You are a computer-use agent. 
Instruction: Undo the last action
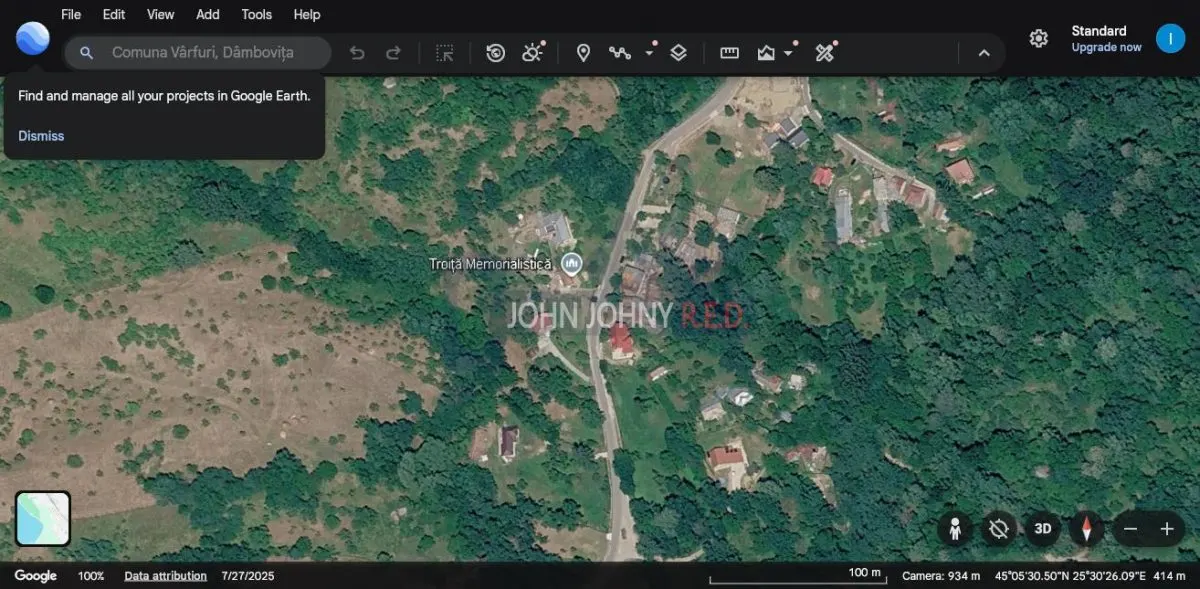(357, 53)
